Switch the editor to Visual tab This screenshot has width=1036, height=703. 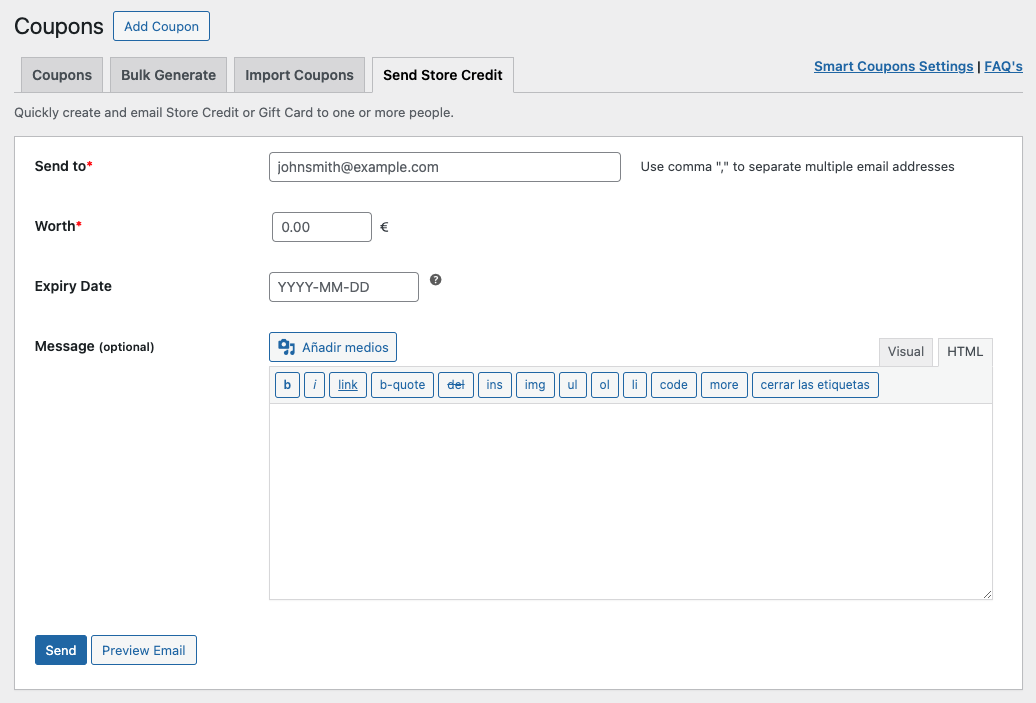coord(906,351)
